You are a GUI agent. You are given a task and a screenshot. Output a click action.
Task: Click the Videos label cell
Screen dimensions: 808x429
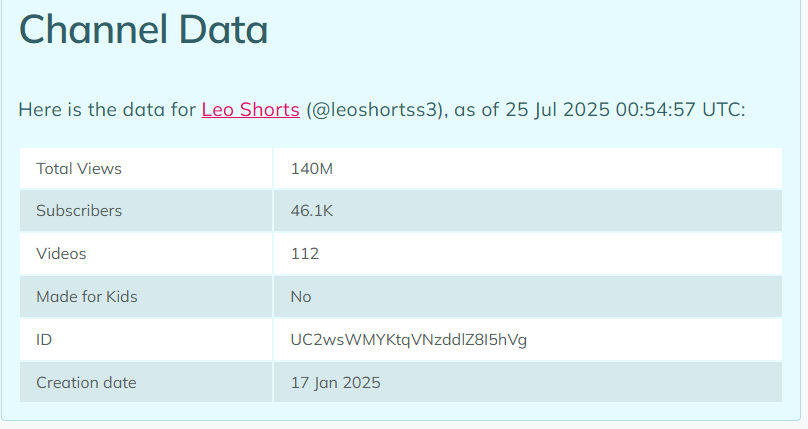[146, 253]
